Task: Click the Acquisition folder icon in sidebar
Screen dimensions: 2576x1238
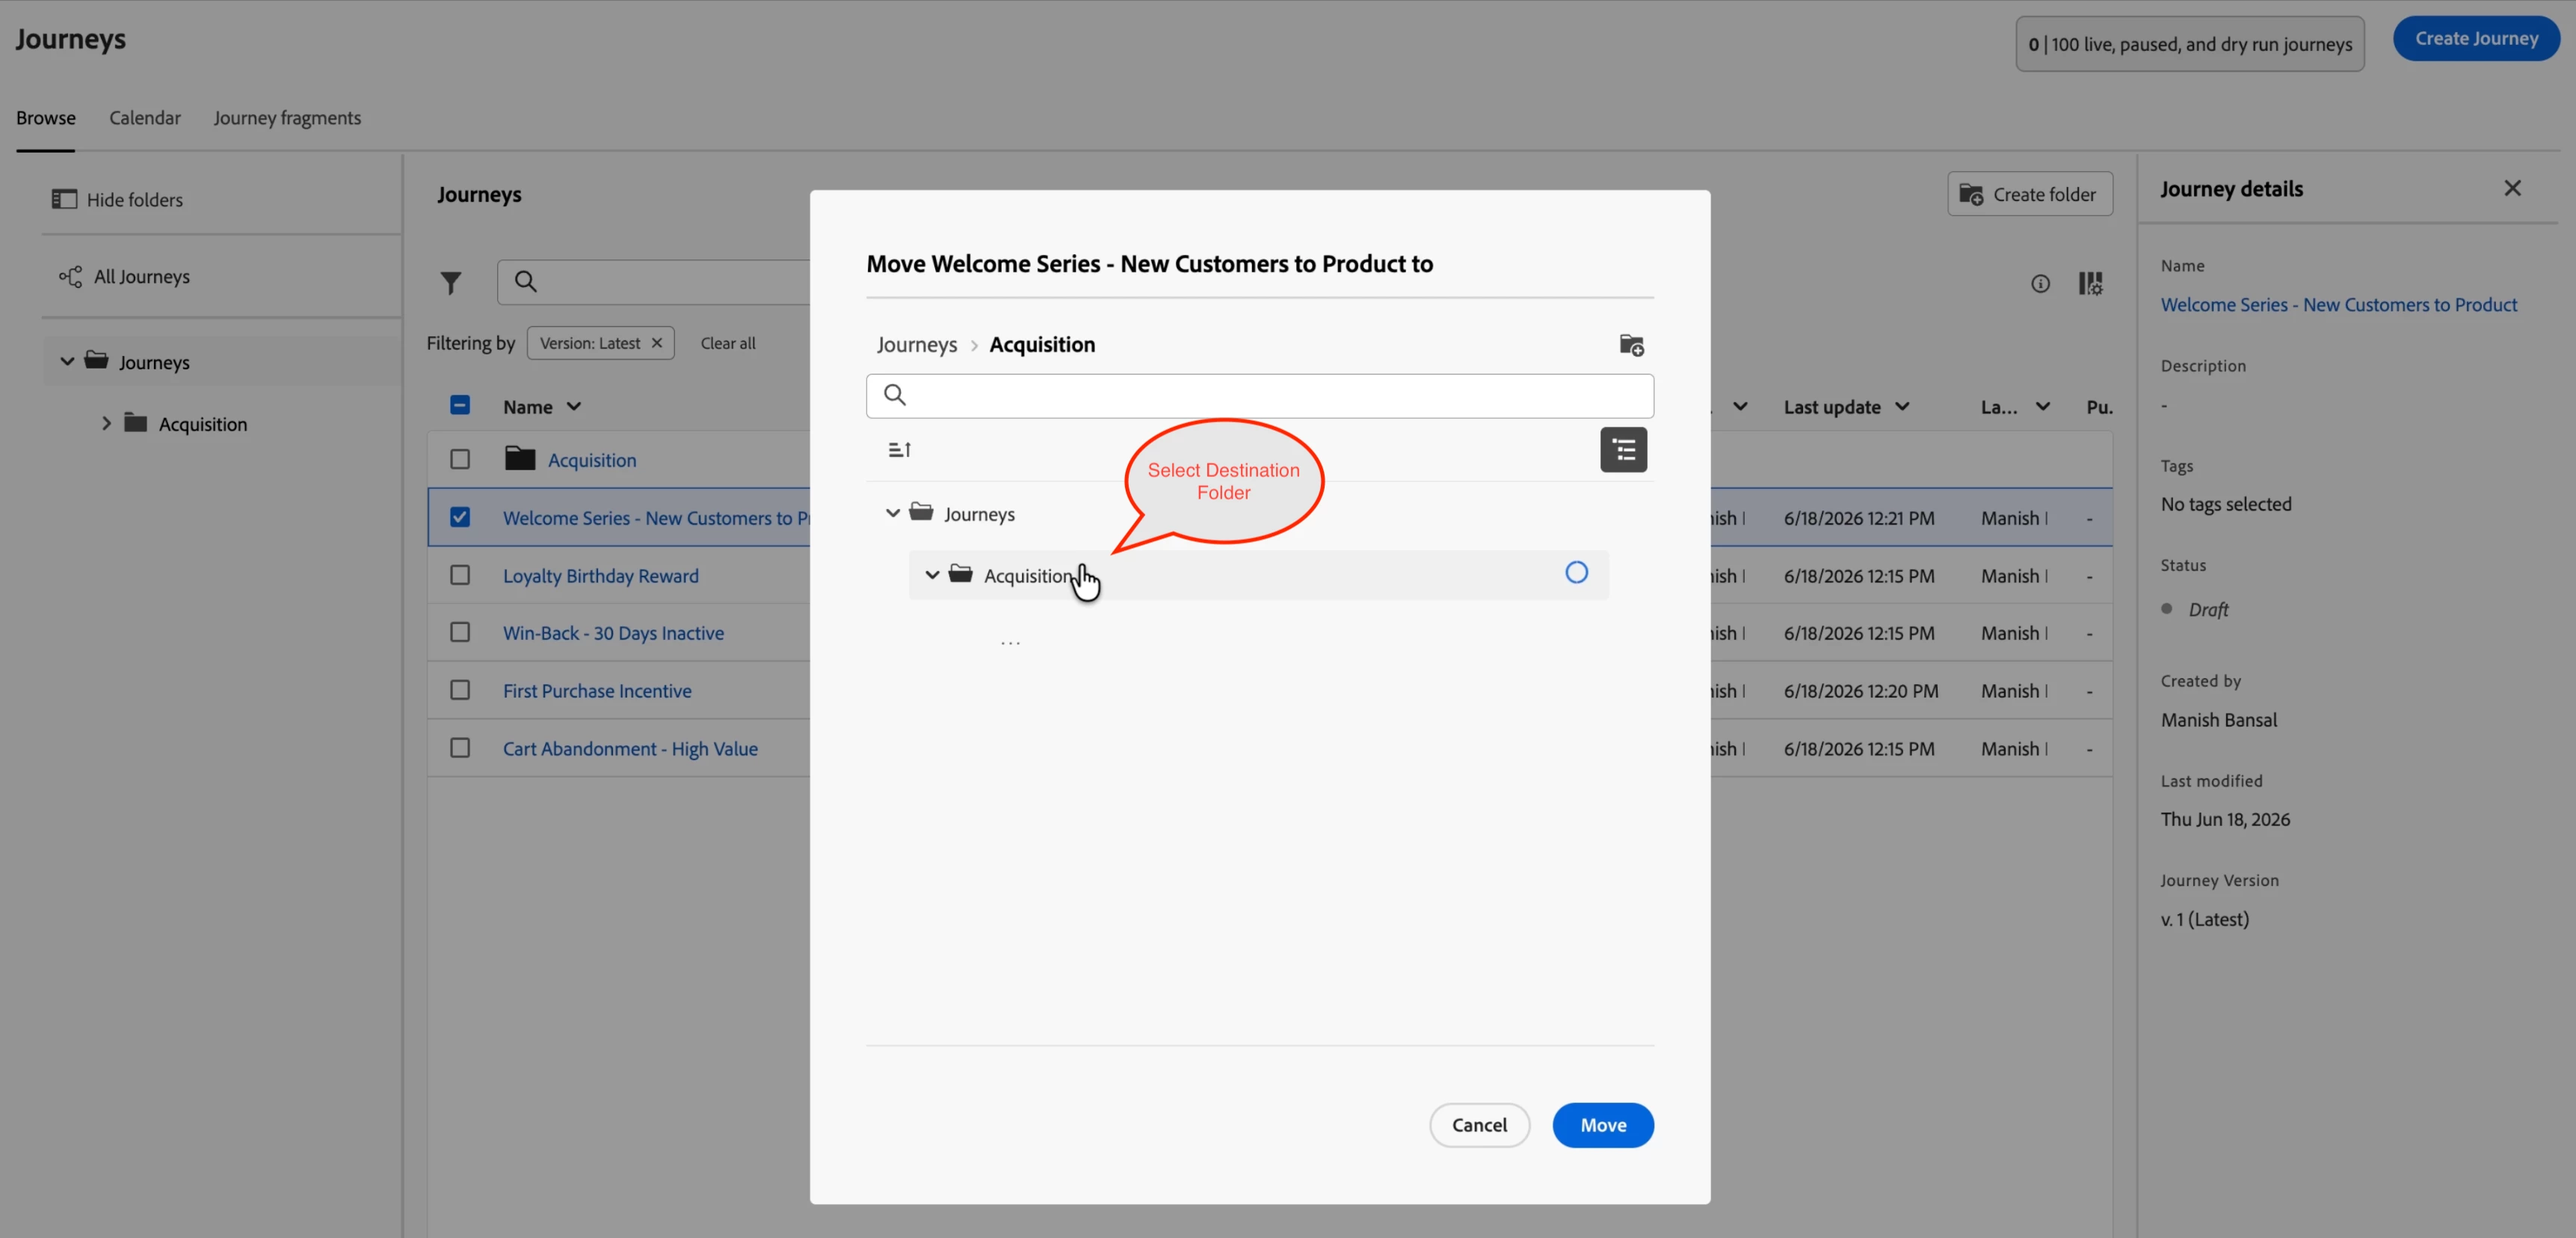Action: 135,422
